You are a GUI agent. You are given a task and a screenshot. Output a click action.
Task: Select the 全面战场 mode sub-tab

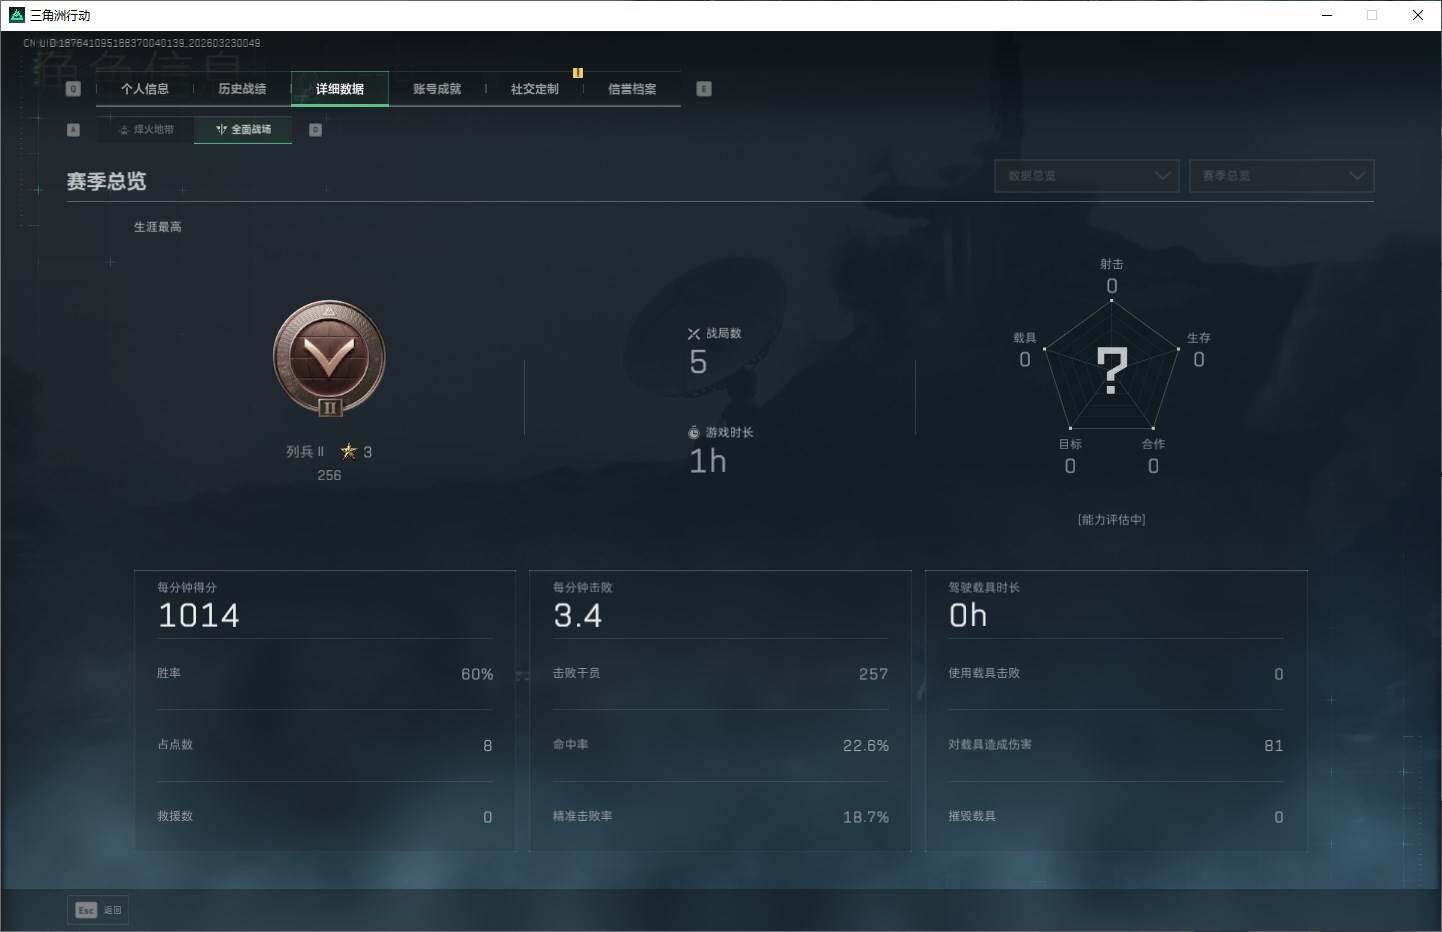point(243,129)
